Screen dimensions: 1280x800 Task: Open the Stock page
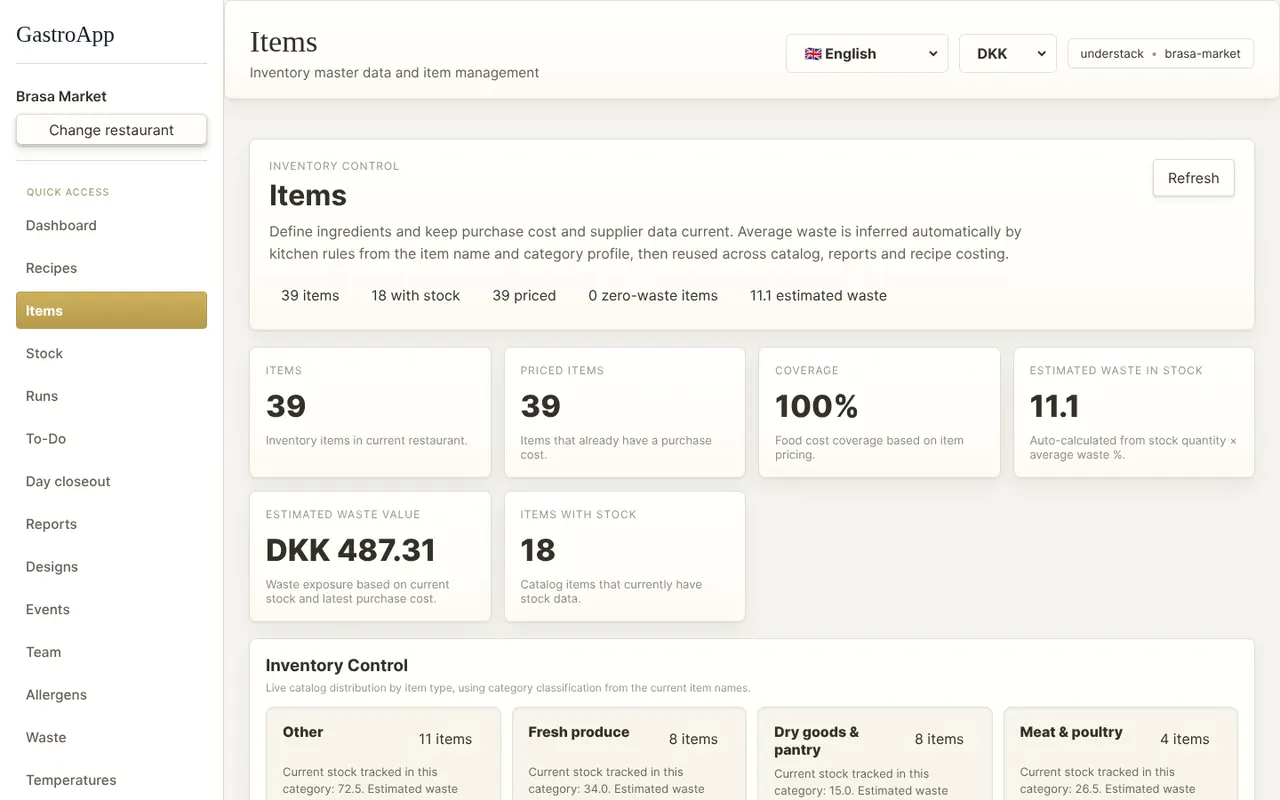(x=111, y=353)
